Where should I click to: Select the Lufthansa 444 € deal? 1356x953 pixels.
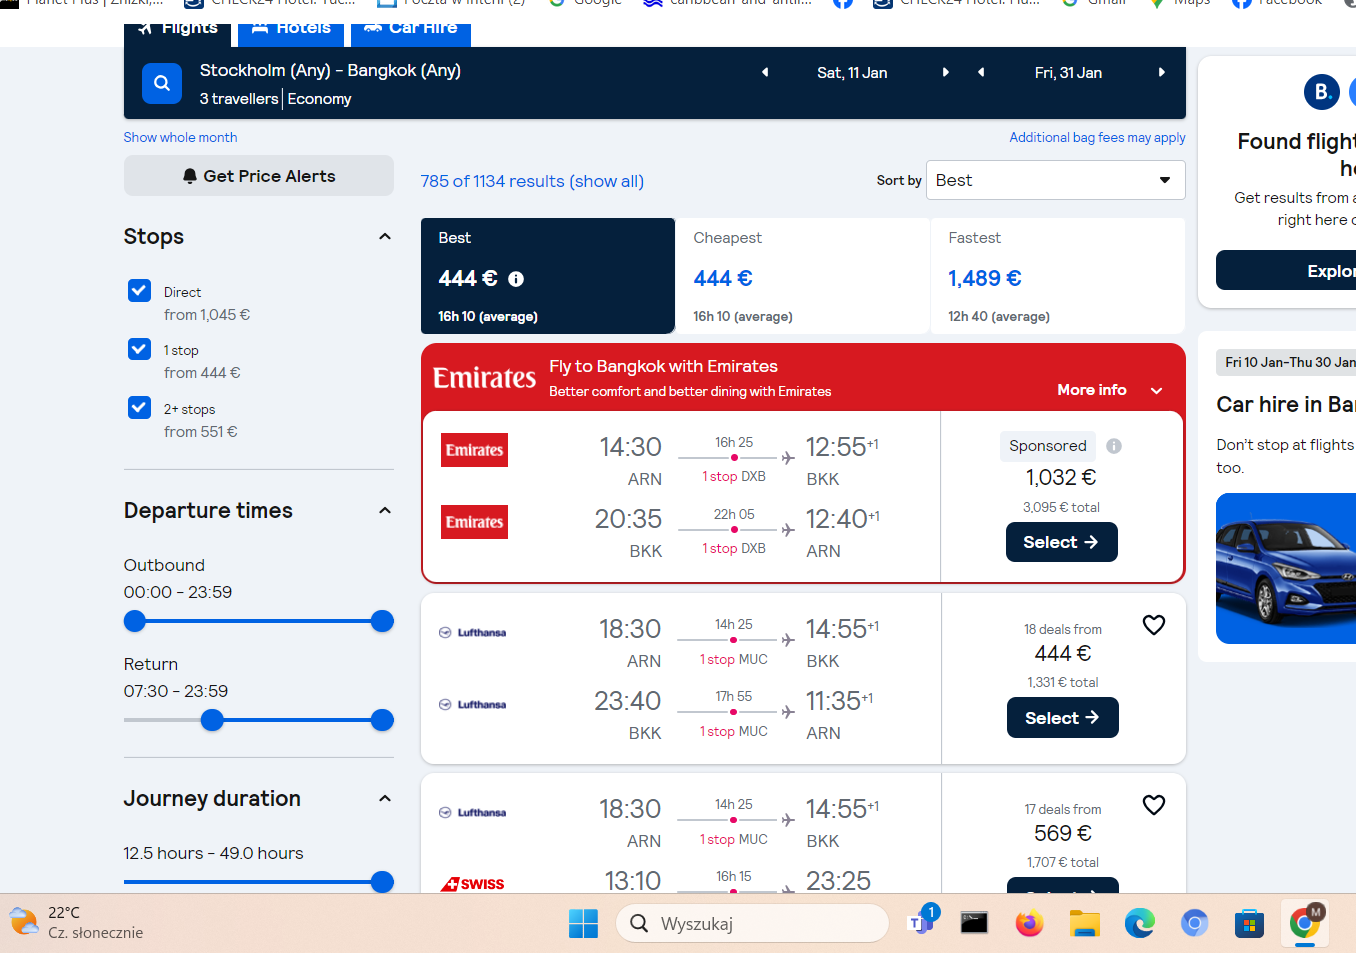[1062, 718]
